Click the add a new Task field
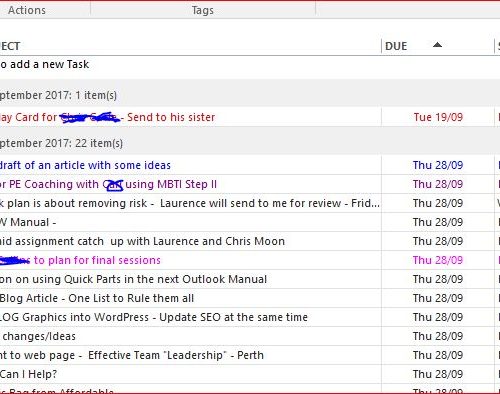Screen dimensions: 500x394 pyautogui.click(x=191, y=64)
